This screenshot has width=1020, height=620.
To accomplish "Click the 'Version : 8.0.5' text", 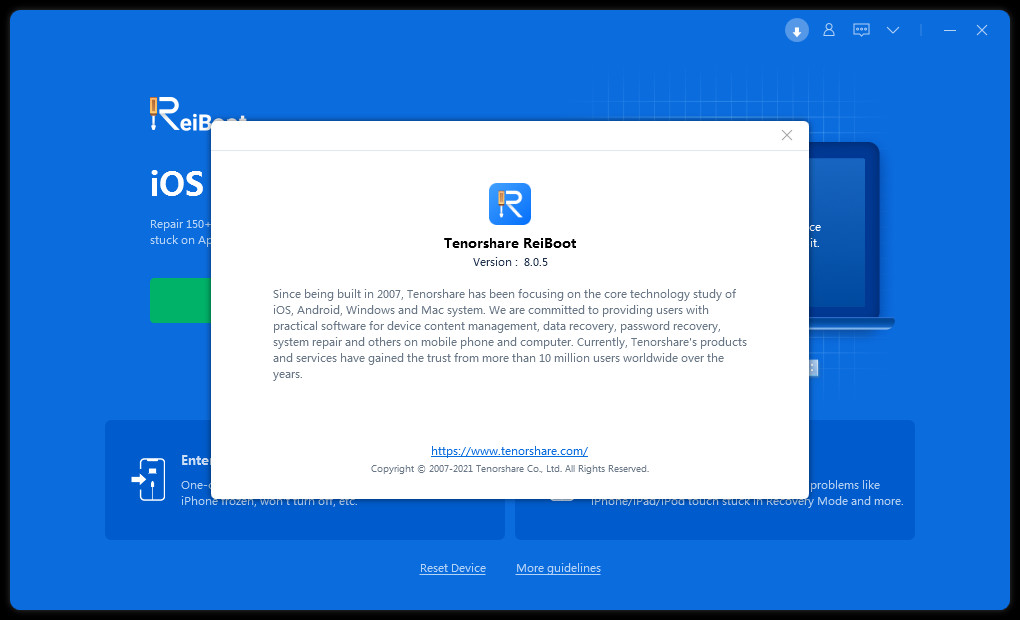I will coord(510,262).
